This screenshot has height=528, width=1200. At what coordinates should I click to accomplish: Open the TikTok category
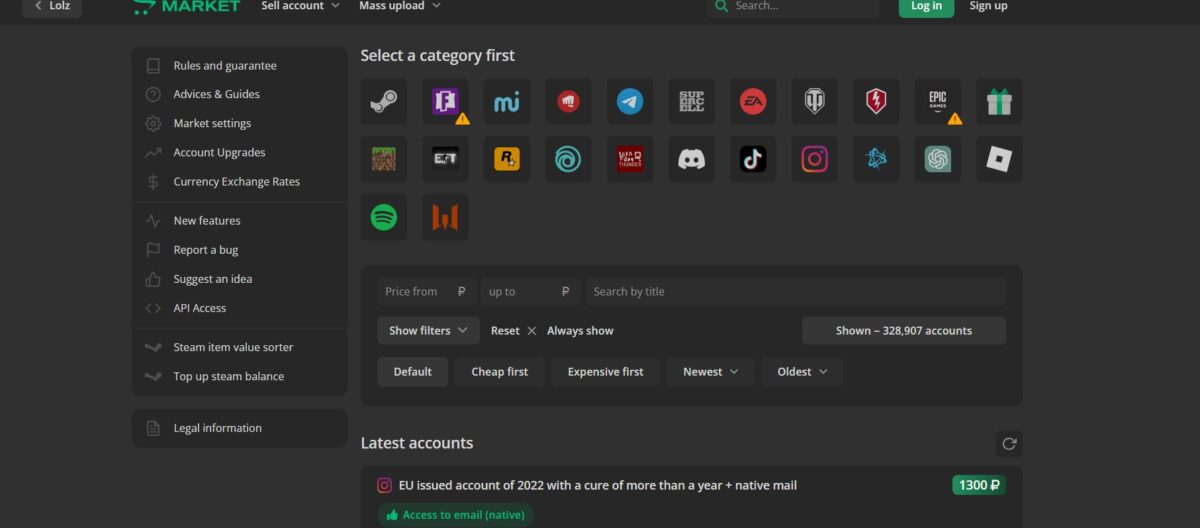coord(753,159)
